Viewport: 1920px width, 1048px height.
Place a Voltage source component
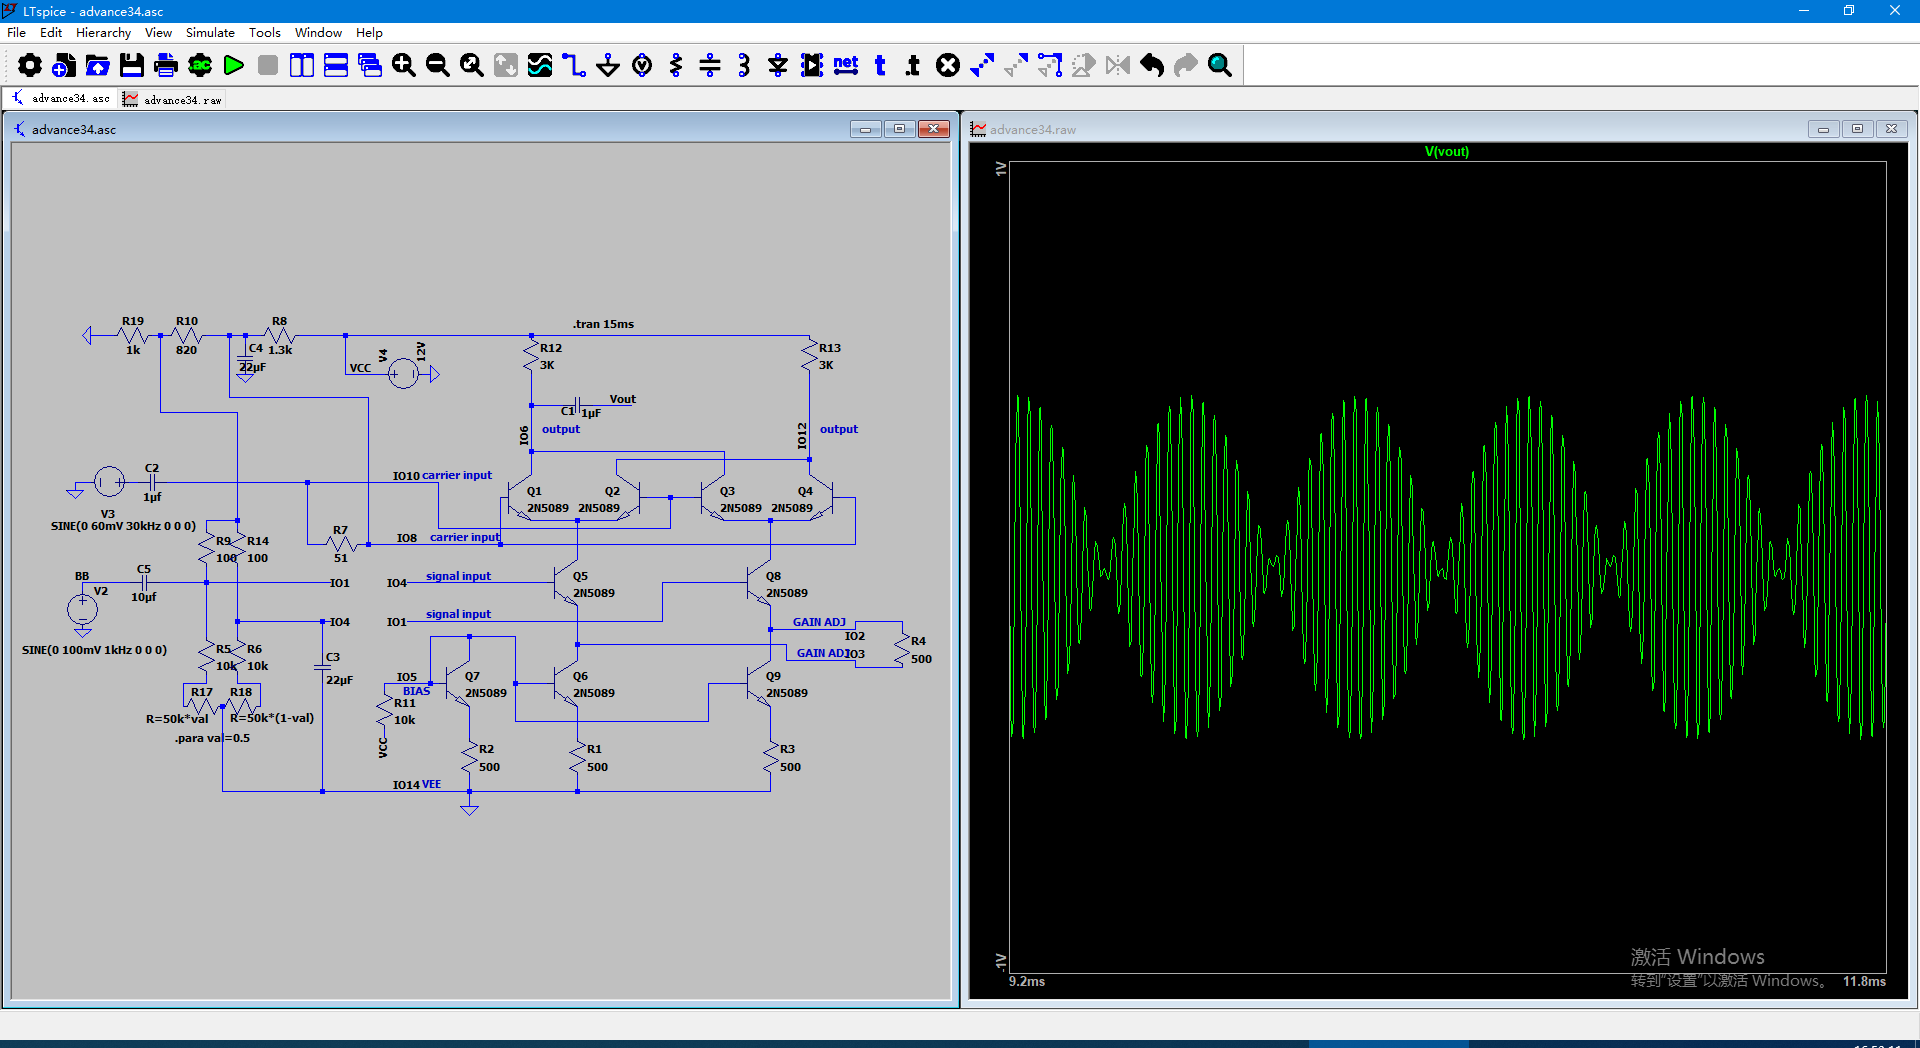(x=642, y=66)
